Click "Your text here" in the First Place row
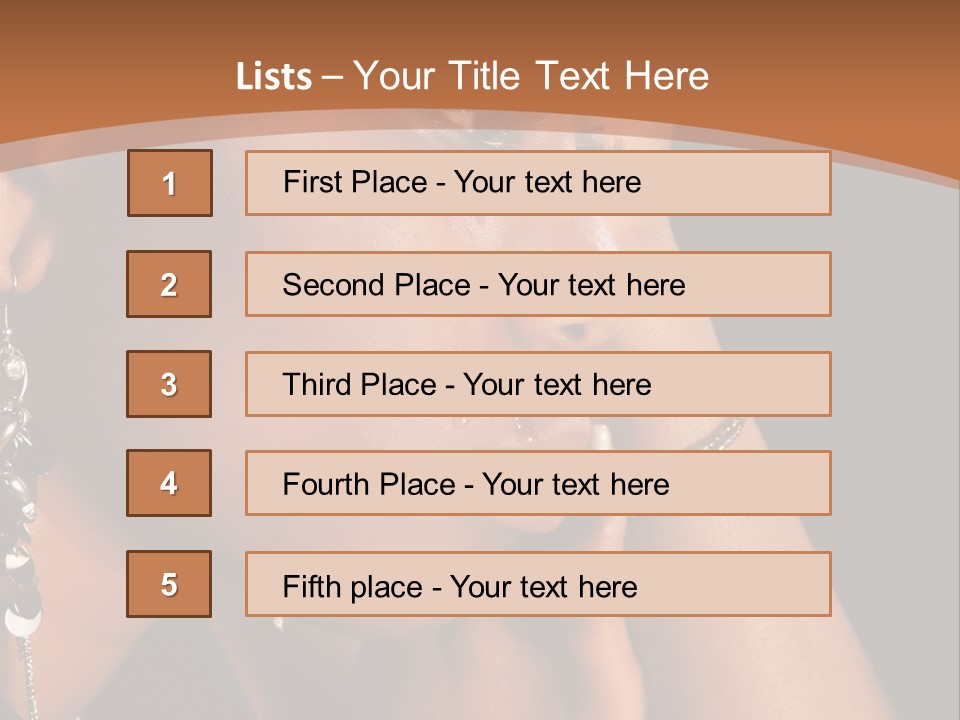 tap(547, 182)
